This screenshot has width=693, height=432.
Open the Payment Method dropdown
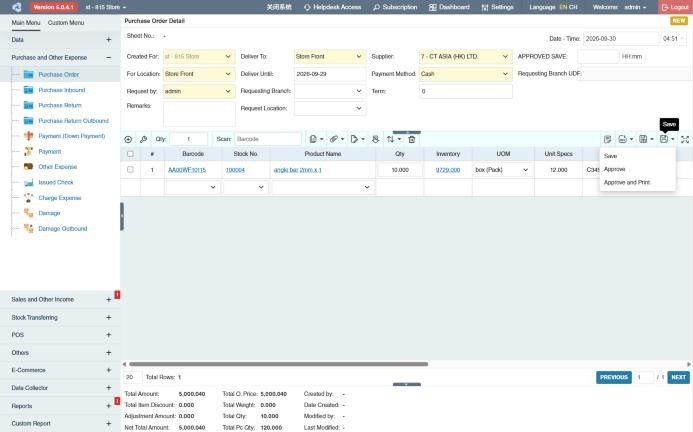click(465, 74)
